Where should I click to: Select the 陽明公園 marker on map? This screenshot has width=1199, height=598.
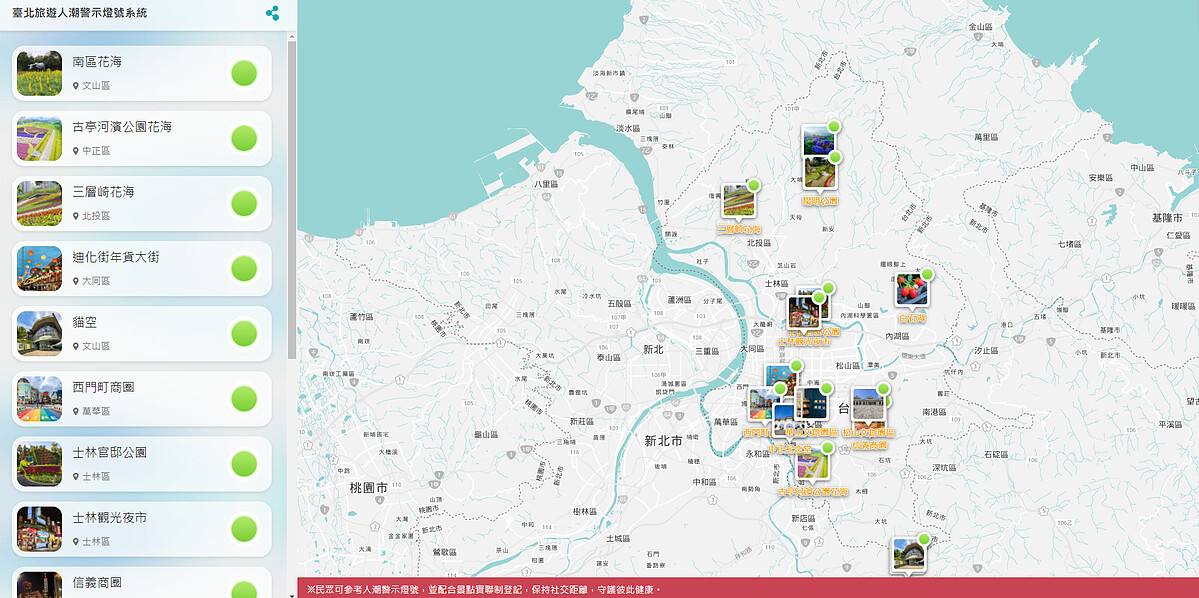pos(820,173)
